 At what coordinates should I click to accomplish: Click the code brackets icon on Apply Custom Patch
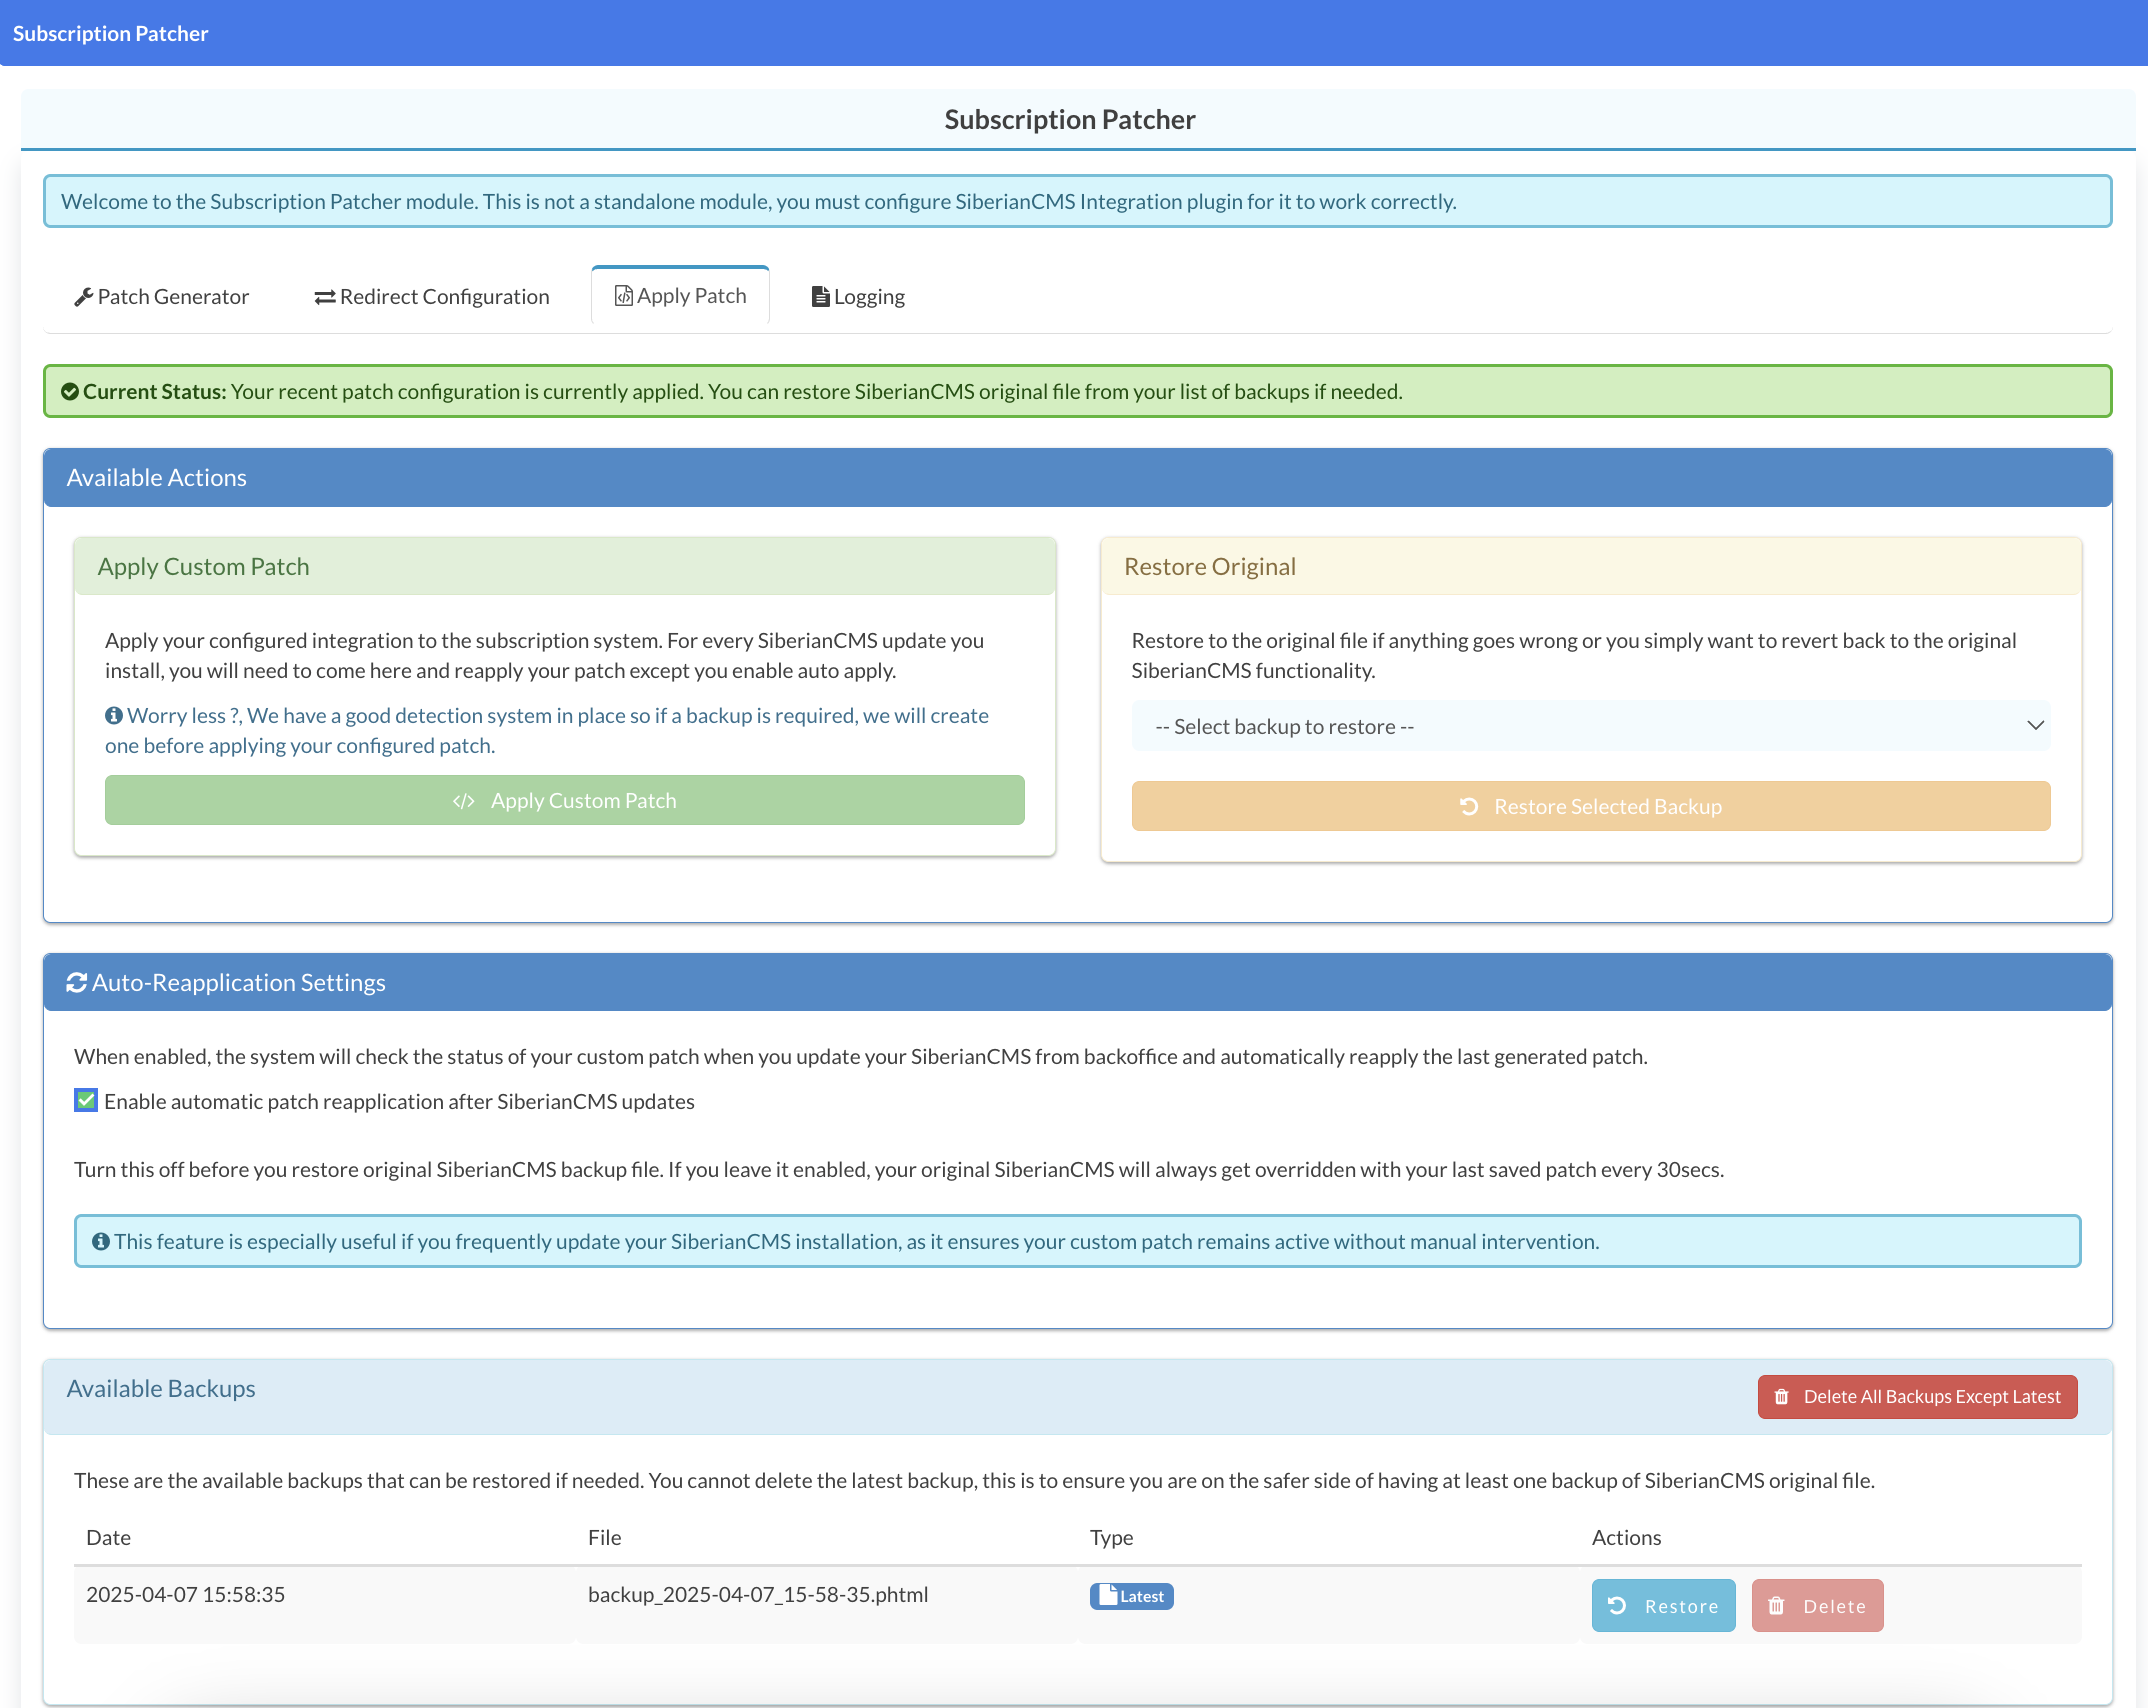pyautogui.click(x=463, y=801)
